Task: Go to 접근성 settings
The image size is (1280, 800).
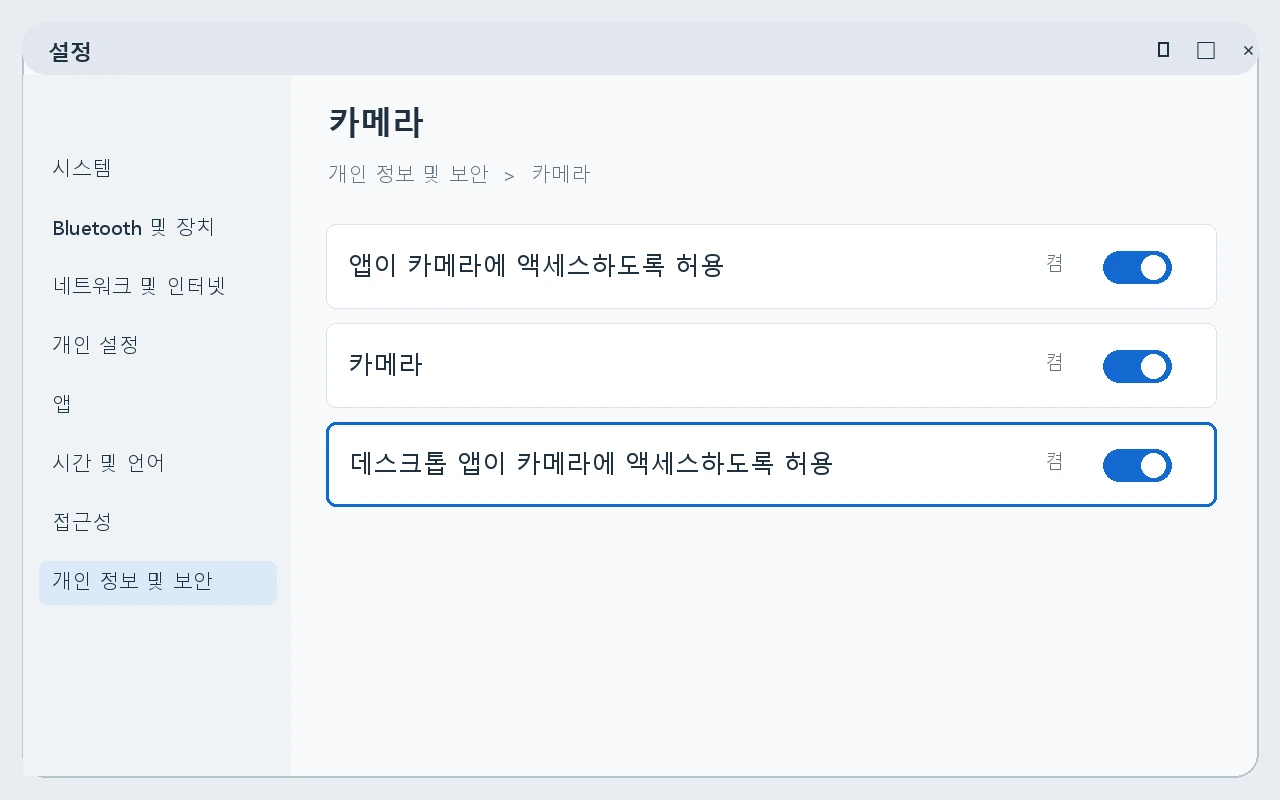Action: (x=158, y=522)
